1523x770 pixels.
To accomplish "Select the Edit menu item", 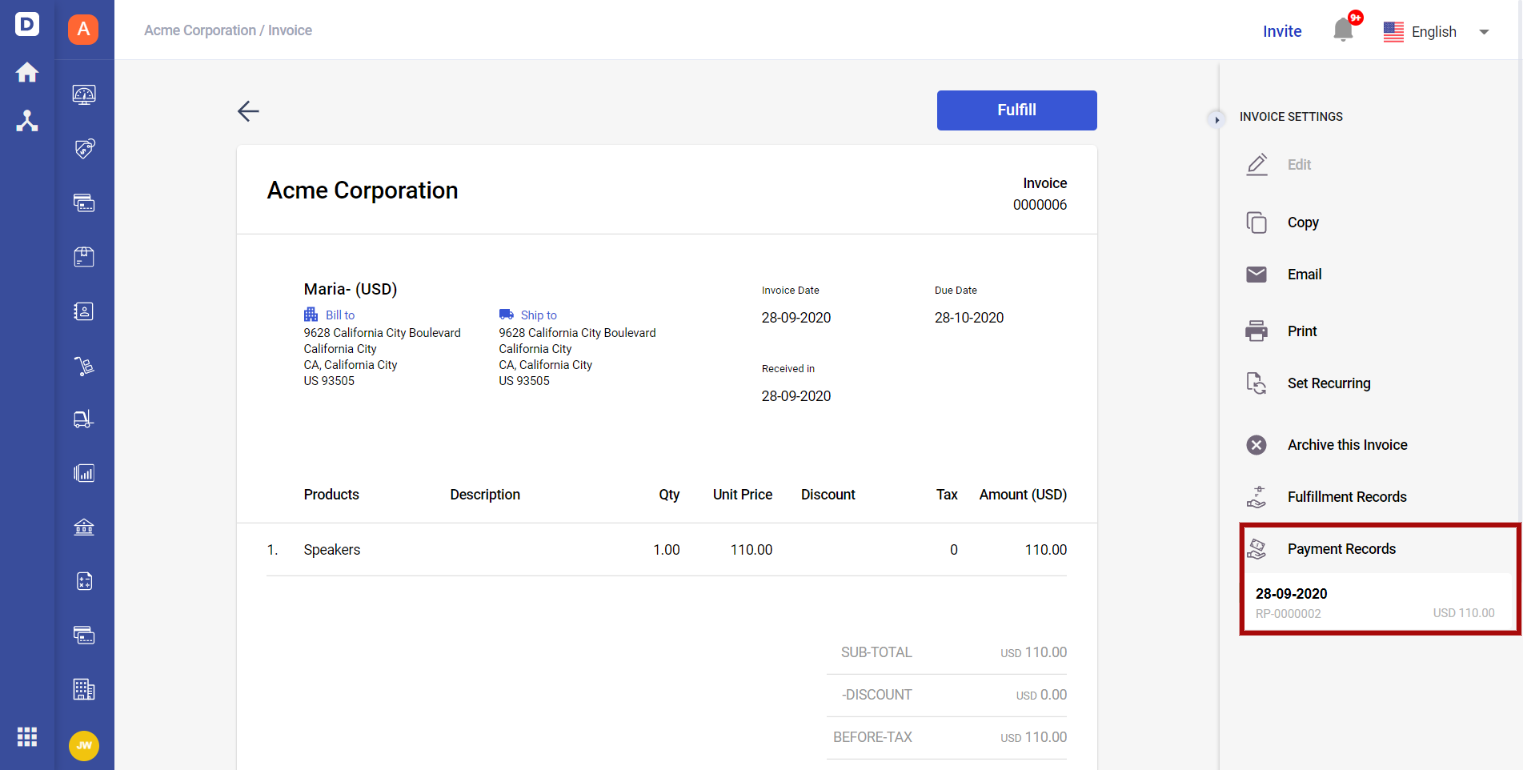I will (1299, 165).
